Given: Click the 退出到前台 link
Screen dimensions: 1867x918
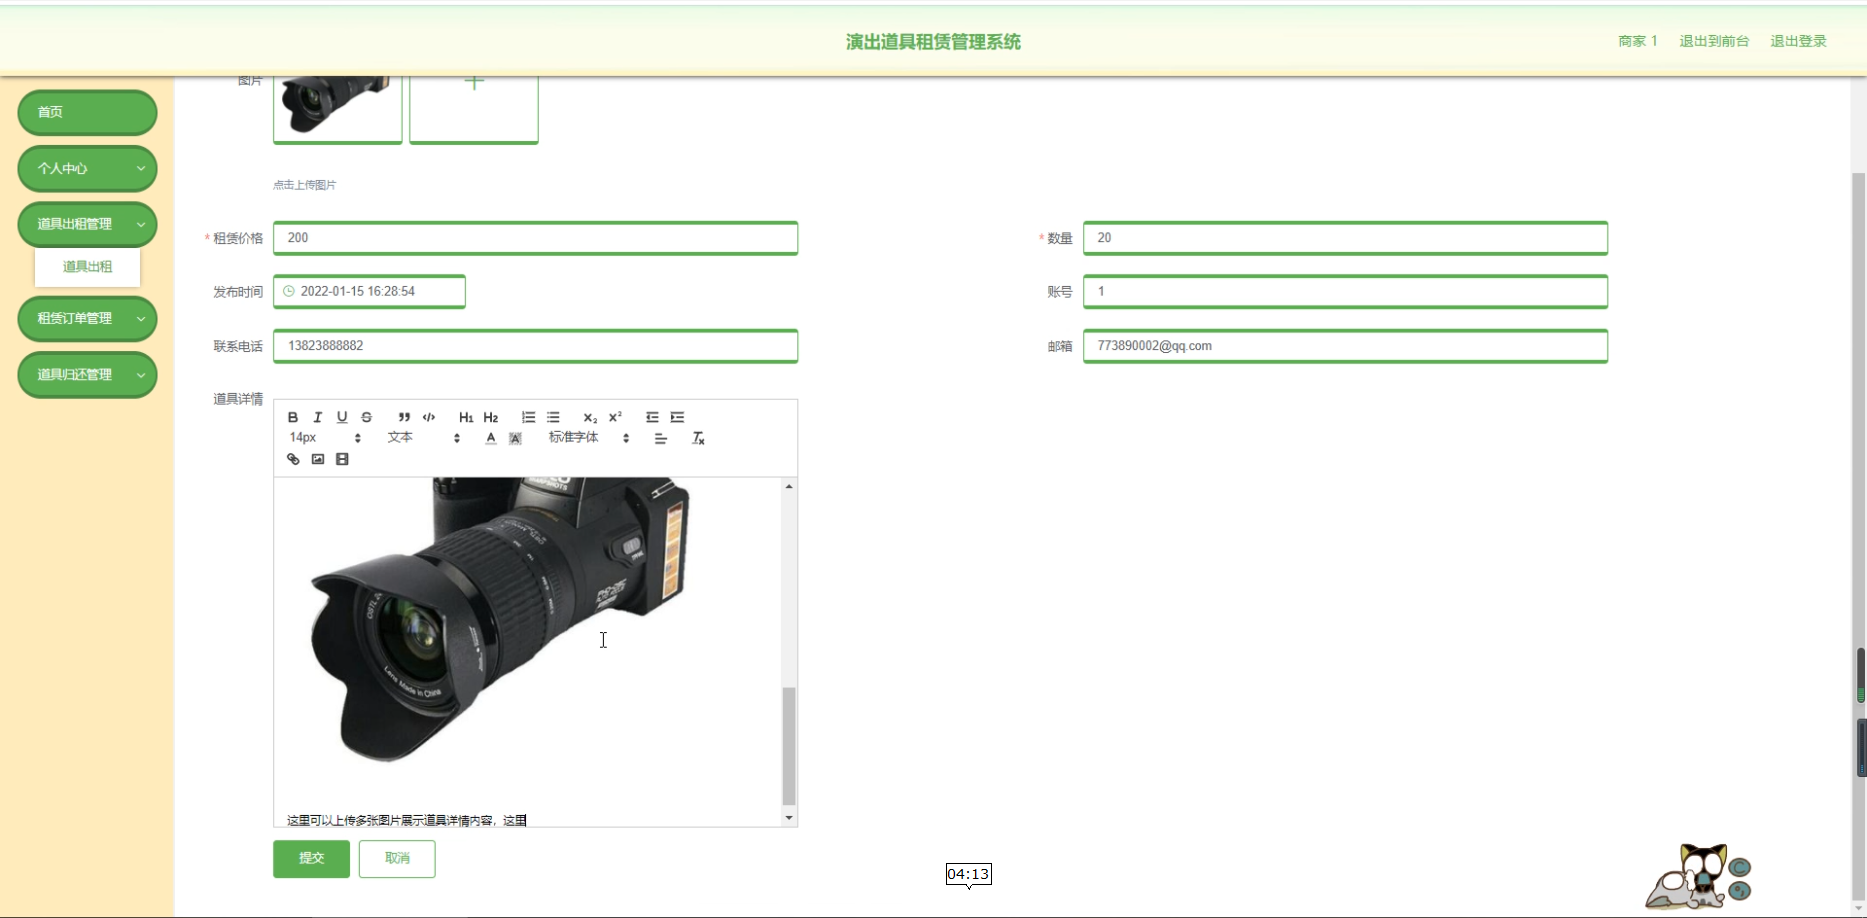Looking at the screenshot, I should coord(1714,41).
